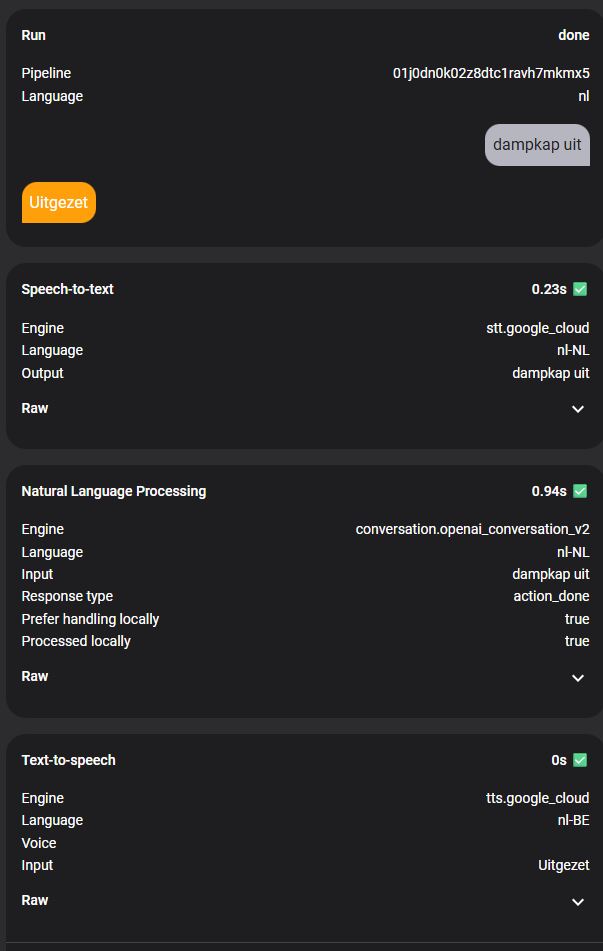Click the Text-to-speech section heading
This screenshot has height=951, width=603.
click(69, 760)
